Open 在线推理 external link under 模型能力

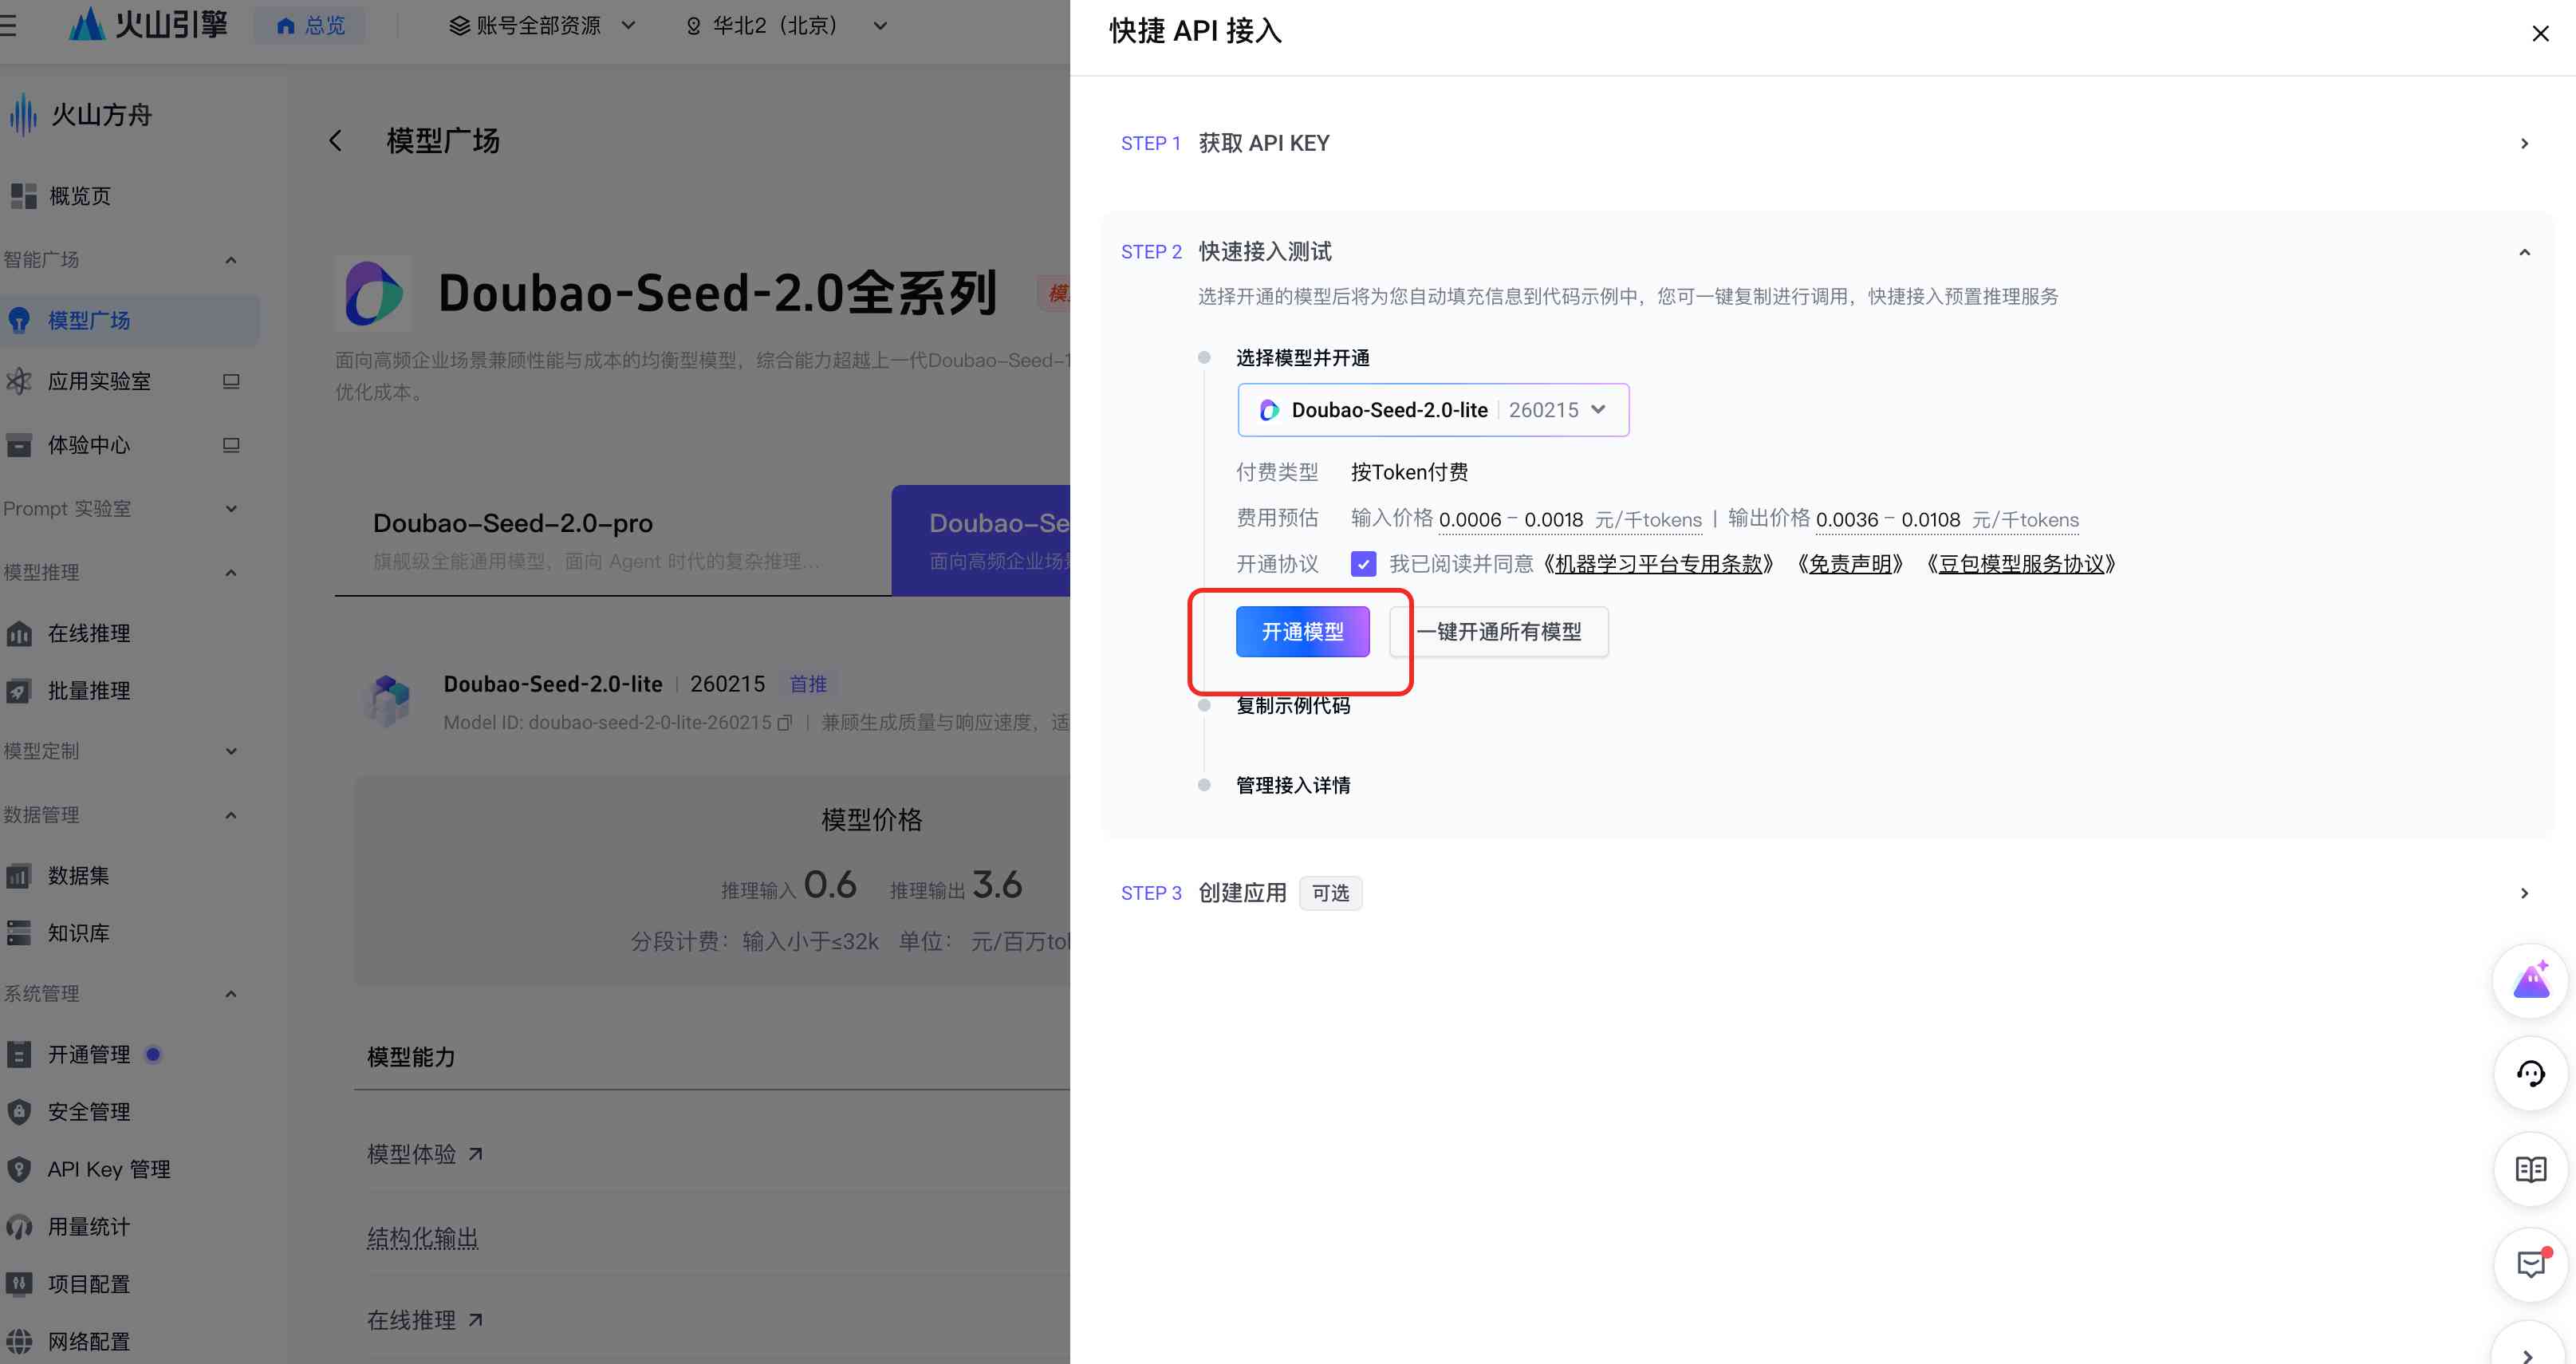[425, 1321]
